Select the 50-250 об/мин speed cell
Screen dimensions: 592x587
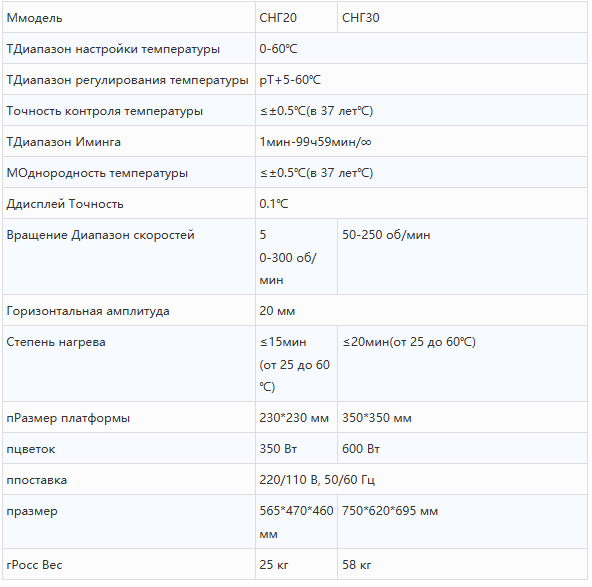[x=462, y=257]
